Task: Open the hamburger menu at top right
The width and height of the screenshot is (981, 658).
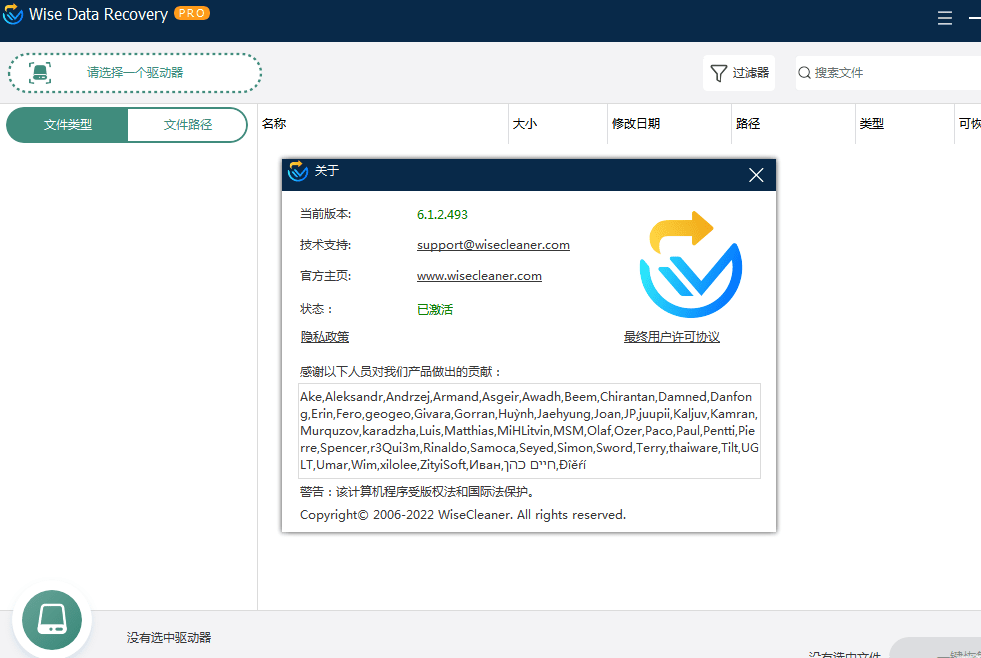Action: pos(945,17)
